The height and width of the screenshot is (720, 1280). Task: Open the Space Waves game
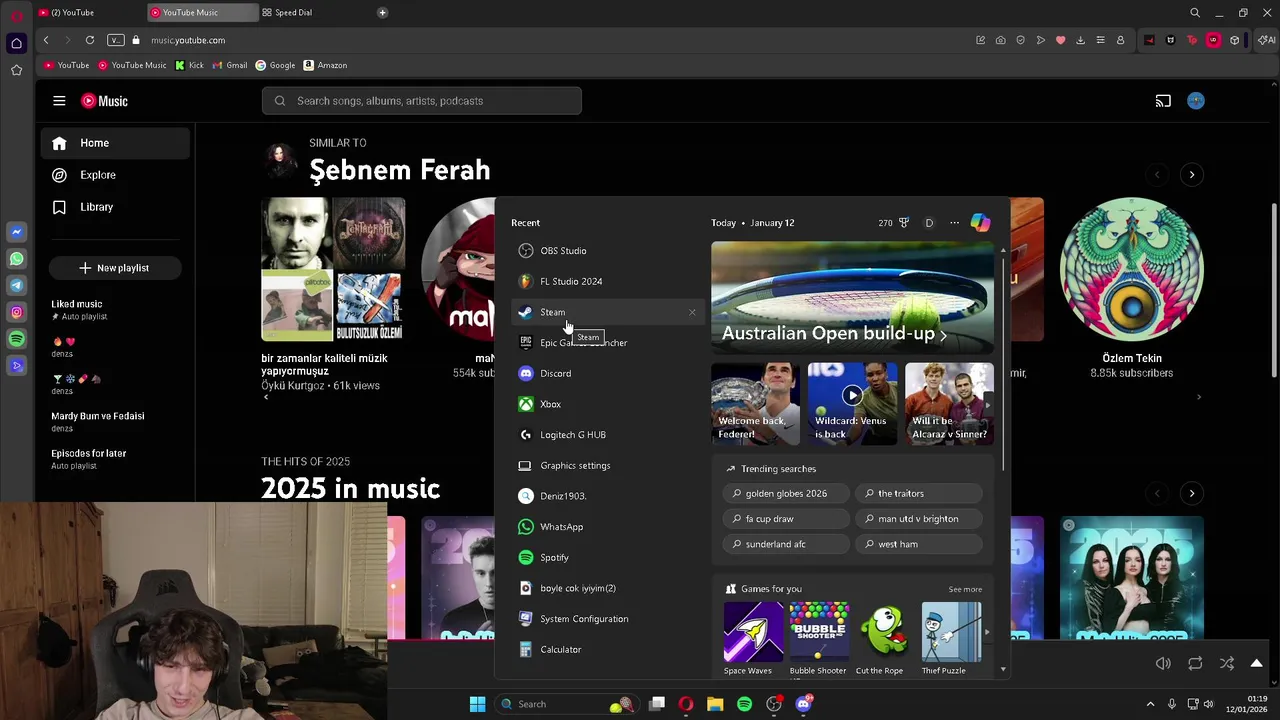(753, 639)
